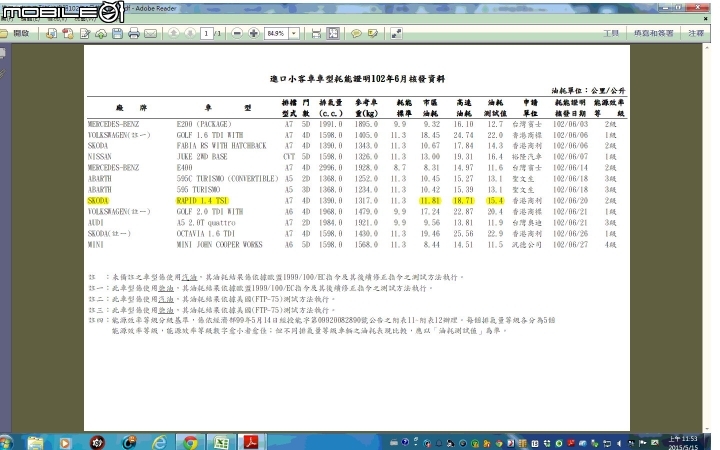This screenshot has height=450, width=720.
Task: Click the system tray volume speaker icon
Action: (619, 444)
